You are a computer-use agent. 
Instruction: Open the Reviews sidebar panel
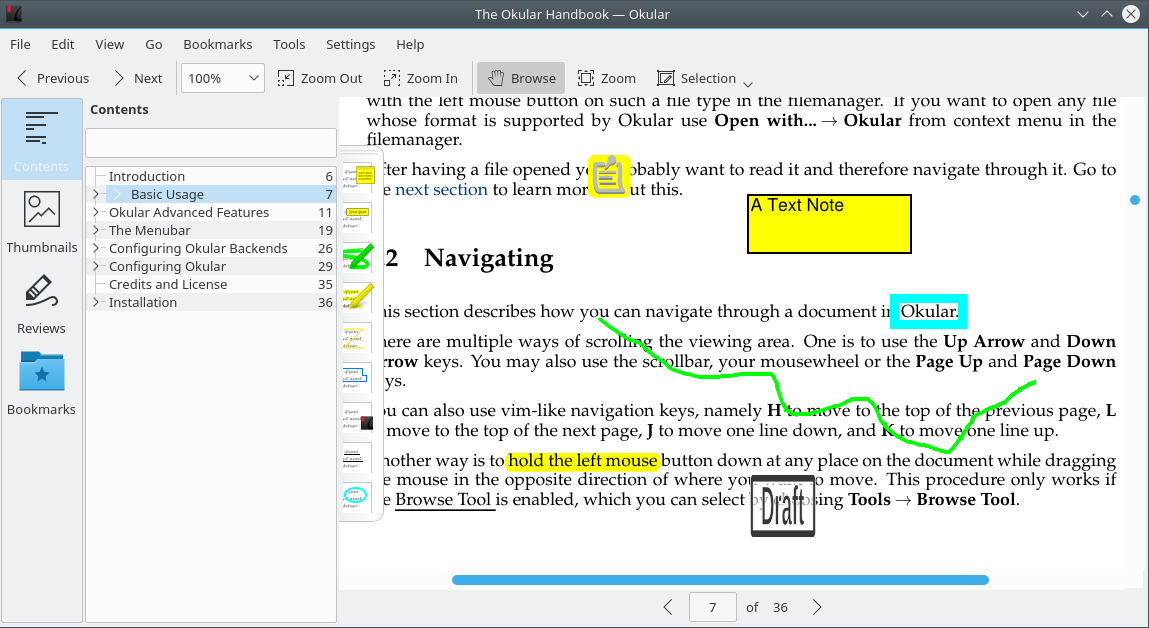[x=42, y=303]
